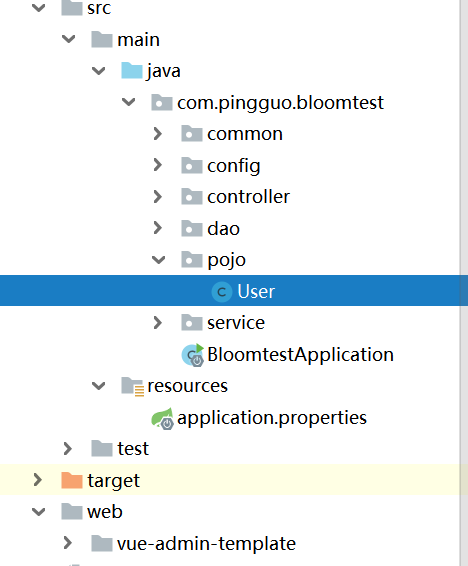Expand the vue-admin-template folder
The image size is (468, 566).
click(67, 543)
